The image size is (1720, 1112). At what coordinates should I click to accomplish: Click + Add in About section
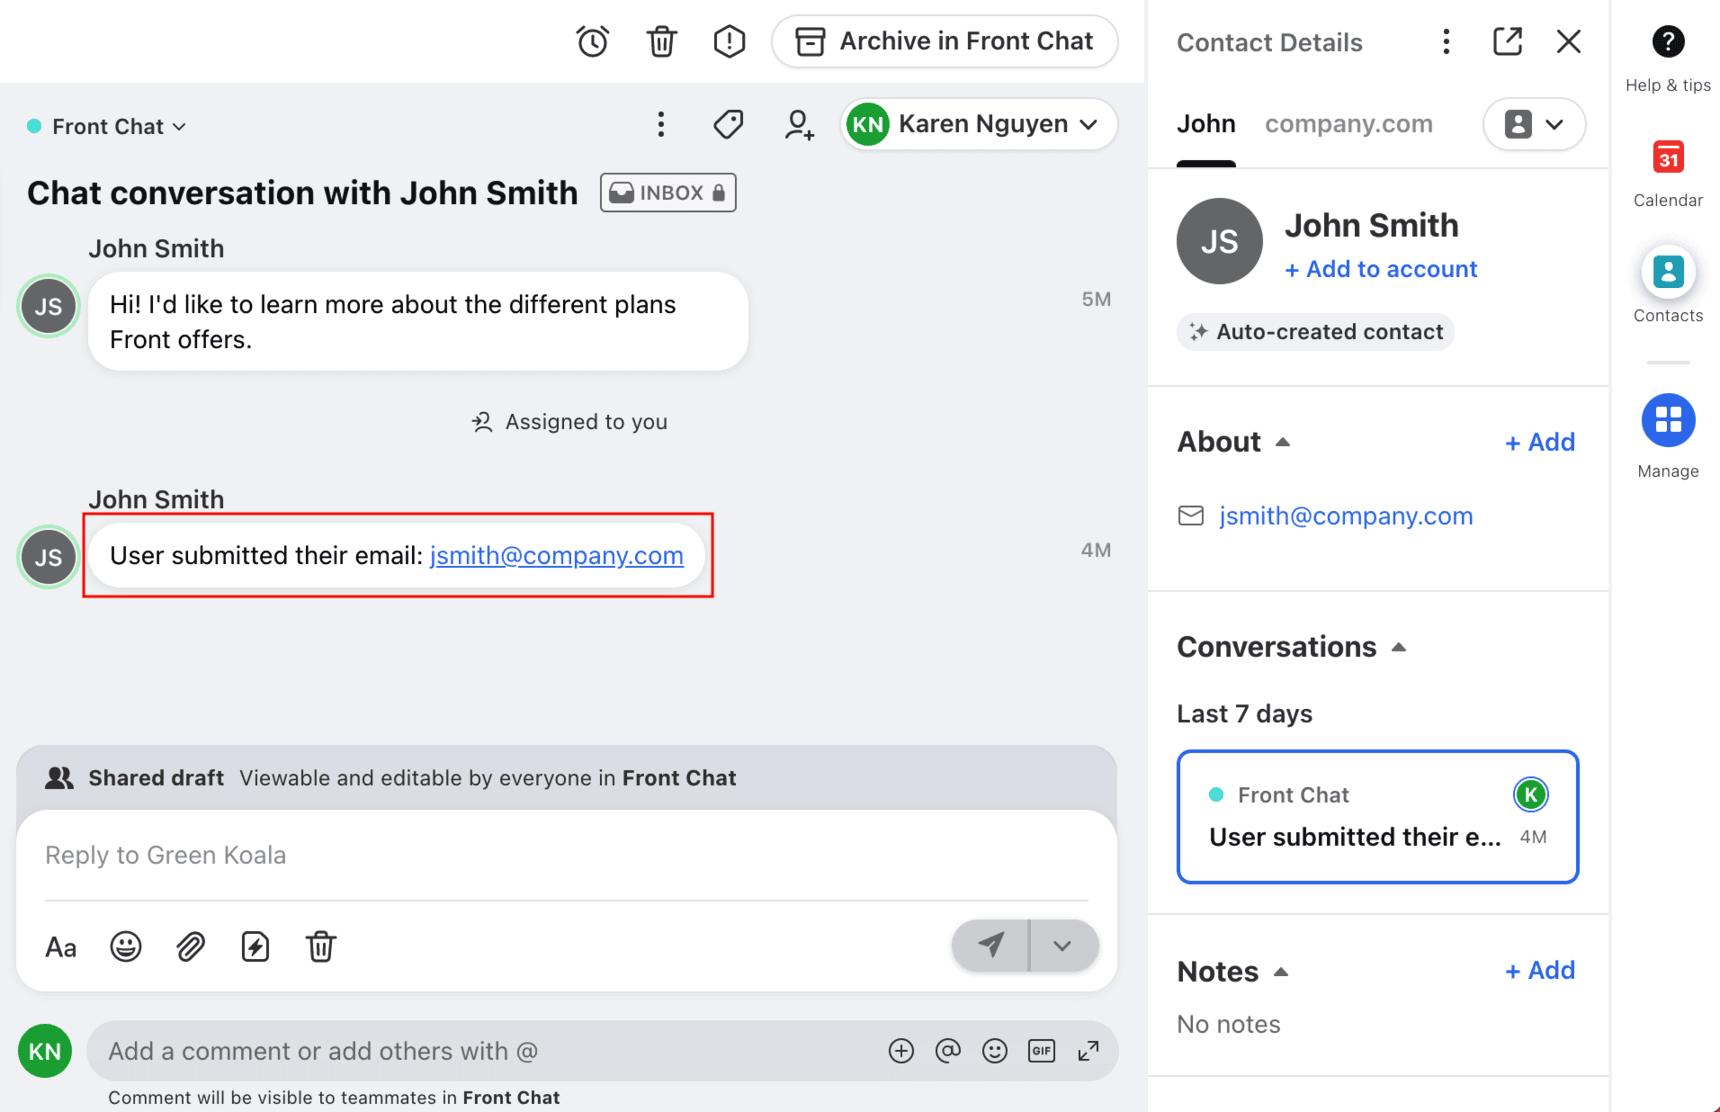[x=1540, y=442]
